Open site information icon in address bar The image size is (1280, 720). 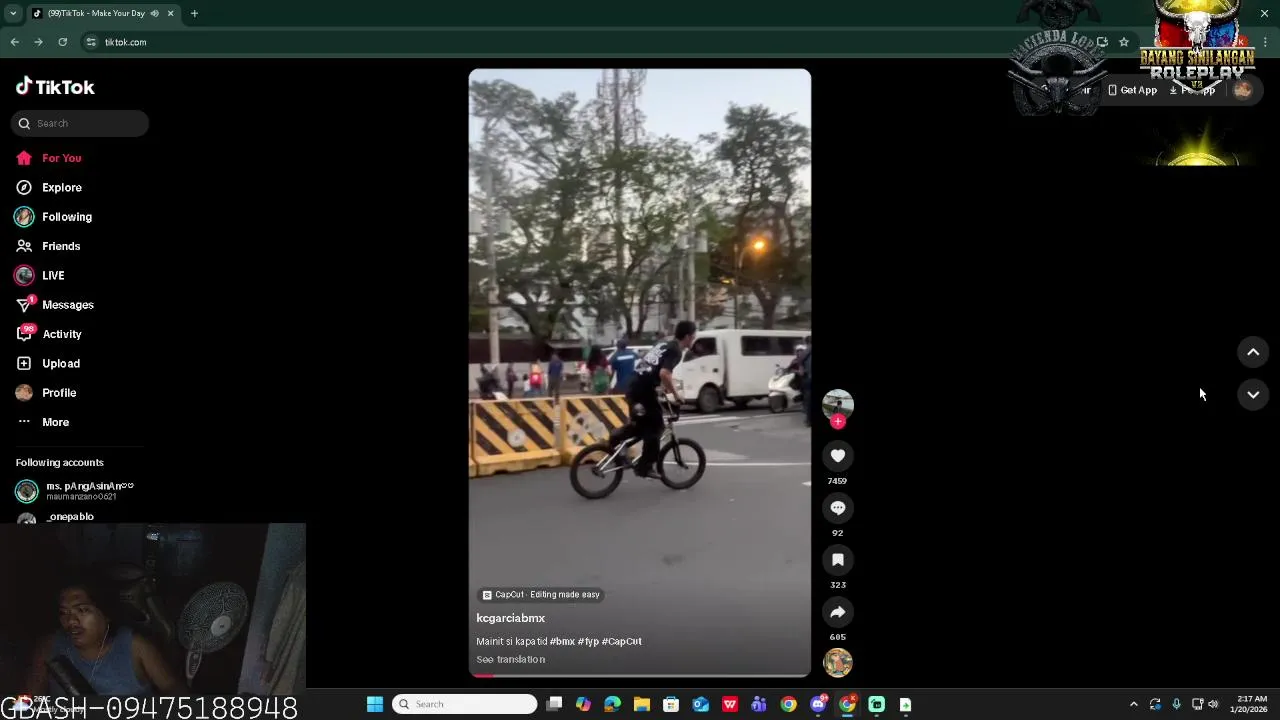(91, 42)
